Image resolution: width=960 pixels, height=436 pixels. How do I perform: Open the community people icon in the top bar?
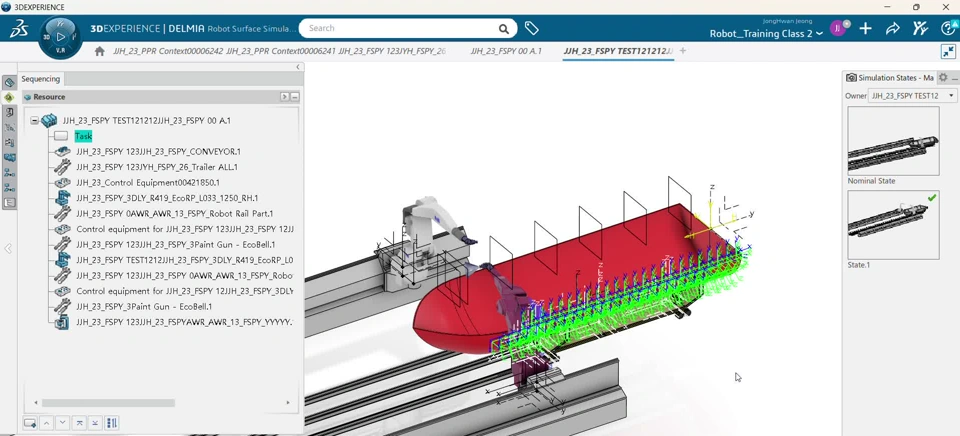point(920,28)
